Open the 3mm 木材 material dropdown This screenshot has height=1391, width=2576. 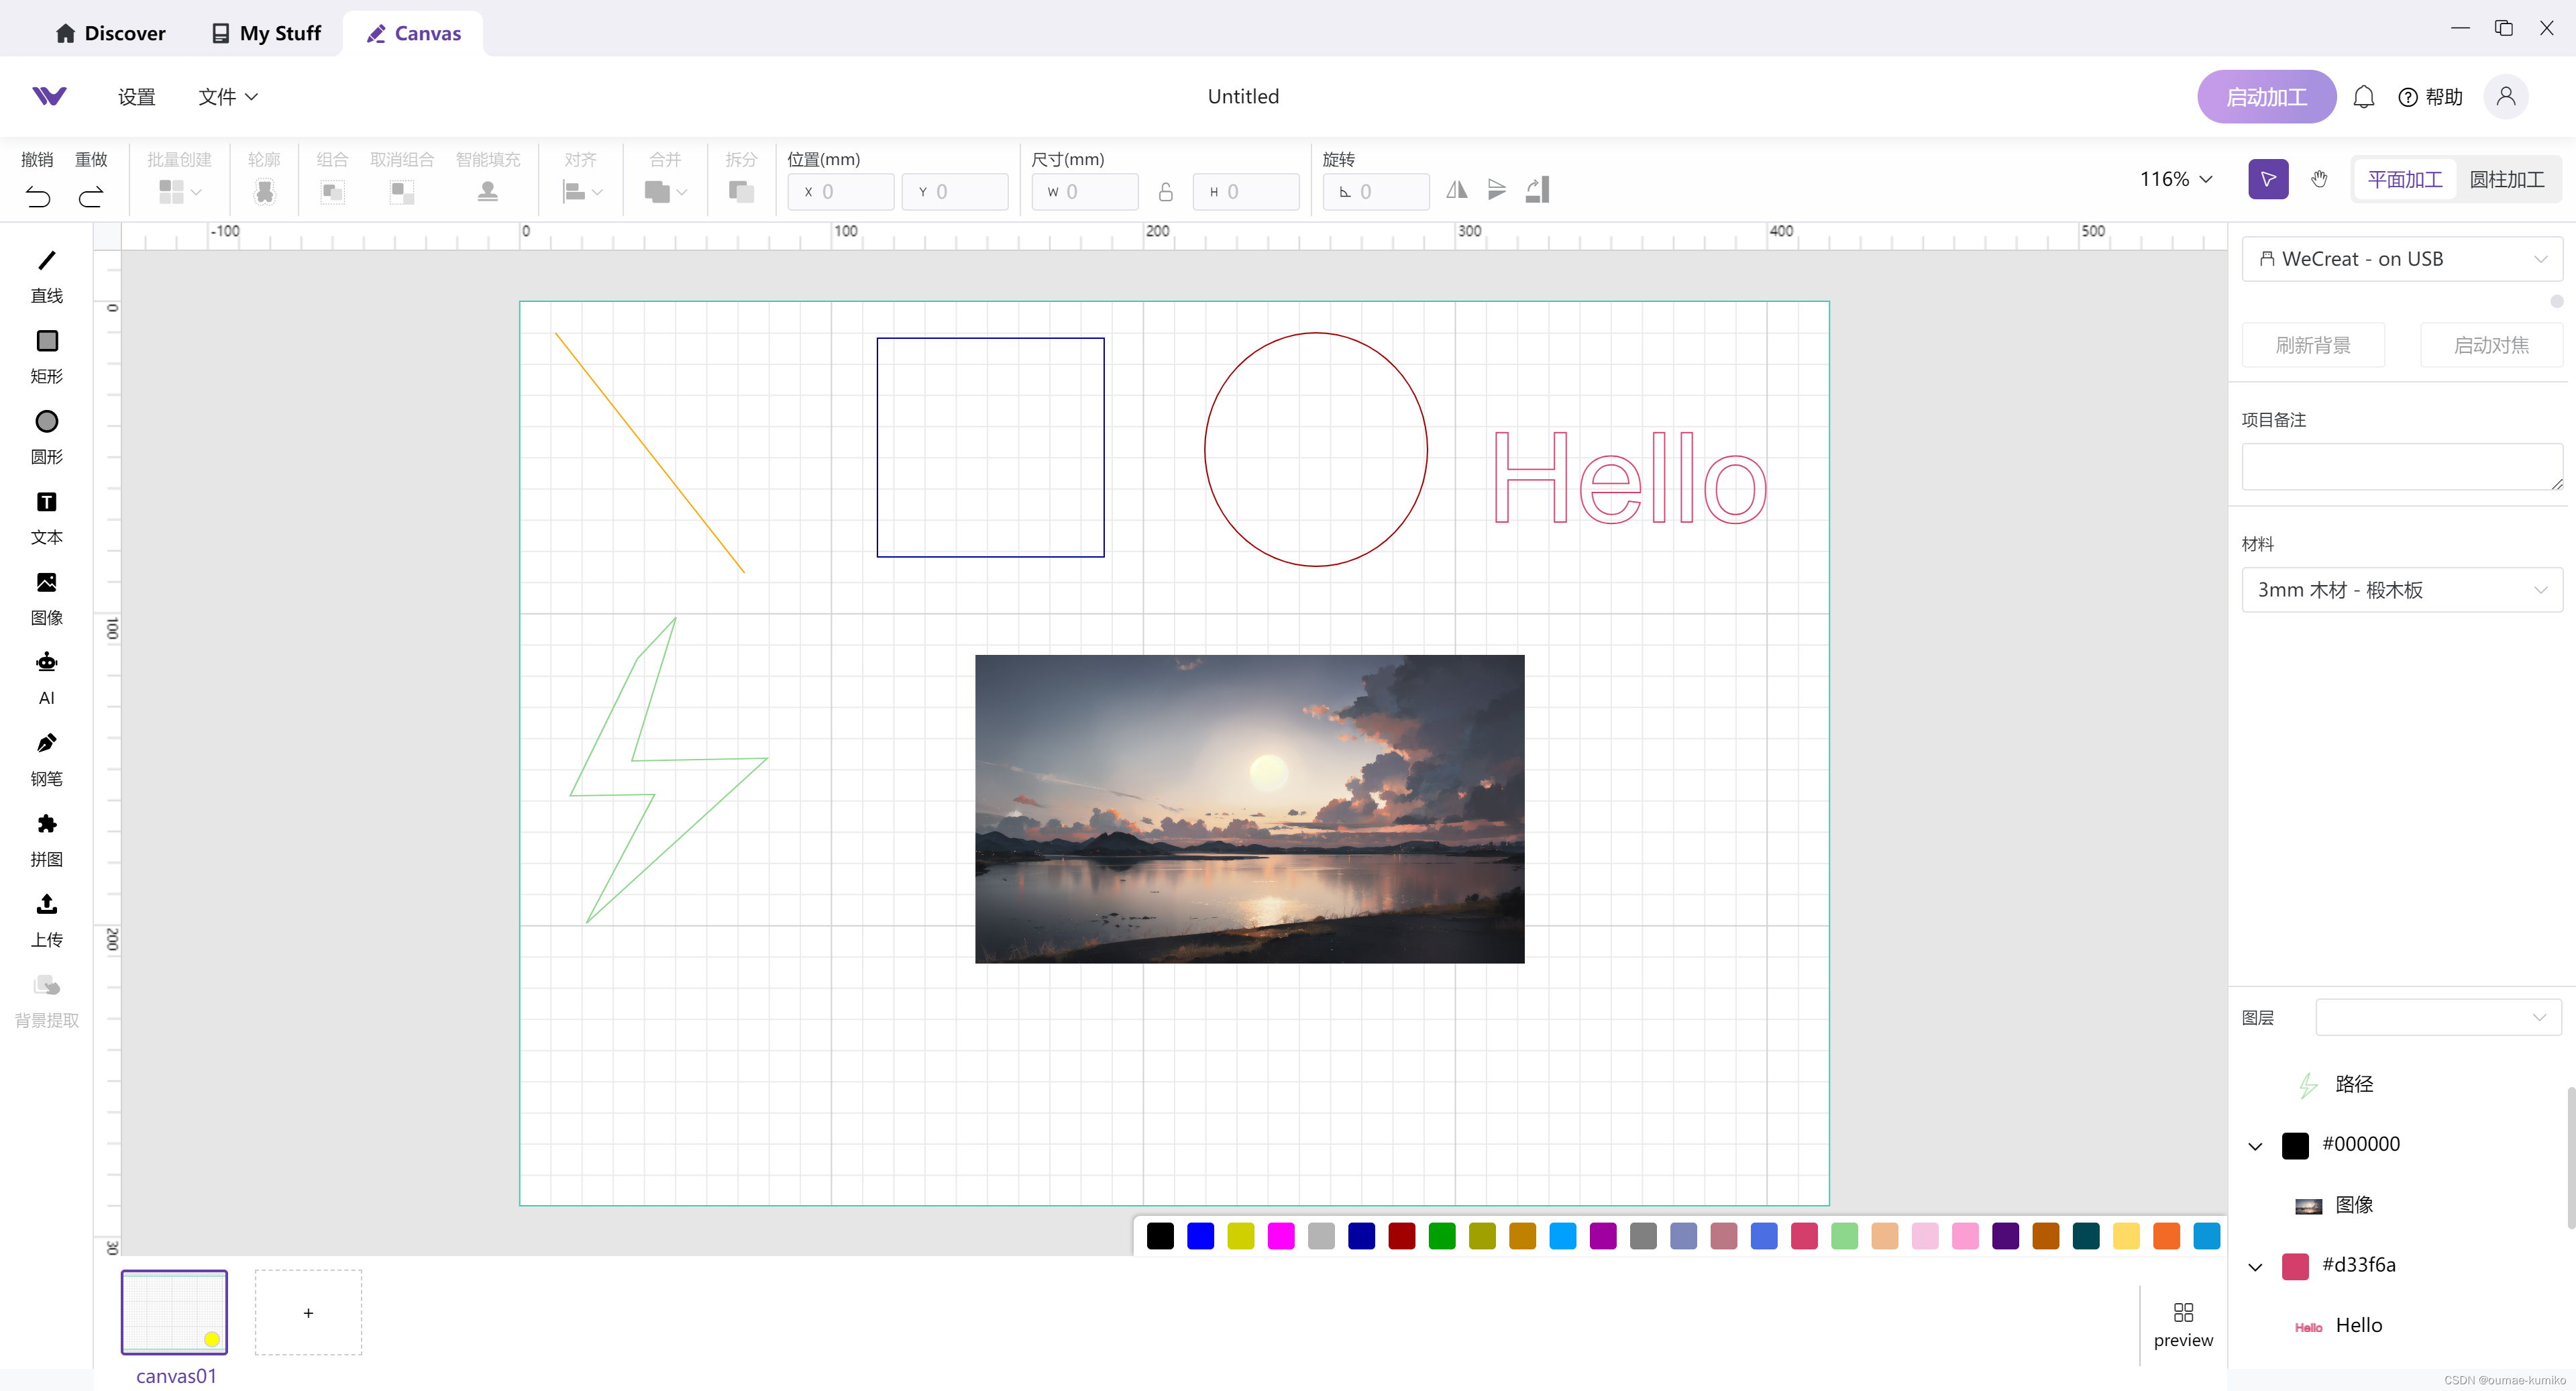point(2401,590)
